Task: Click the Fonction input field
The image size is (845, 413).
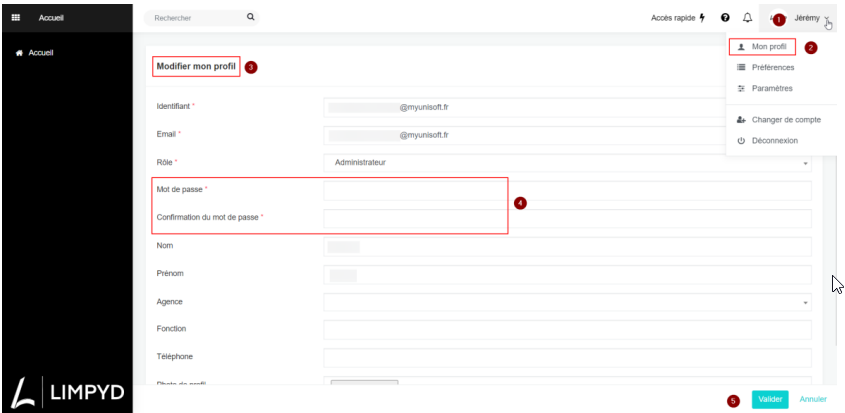Action: pos(567,330)
